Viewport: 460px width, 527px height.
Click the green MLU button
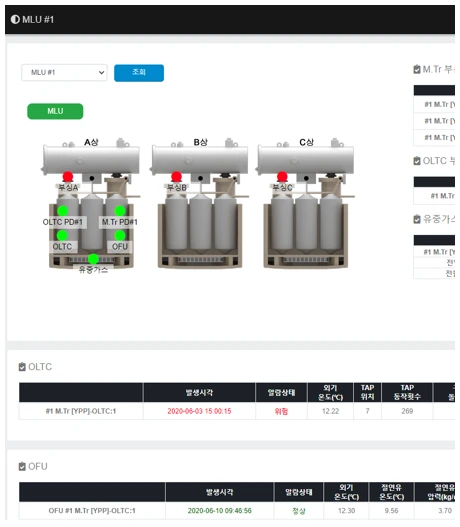point(55,111)
